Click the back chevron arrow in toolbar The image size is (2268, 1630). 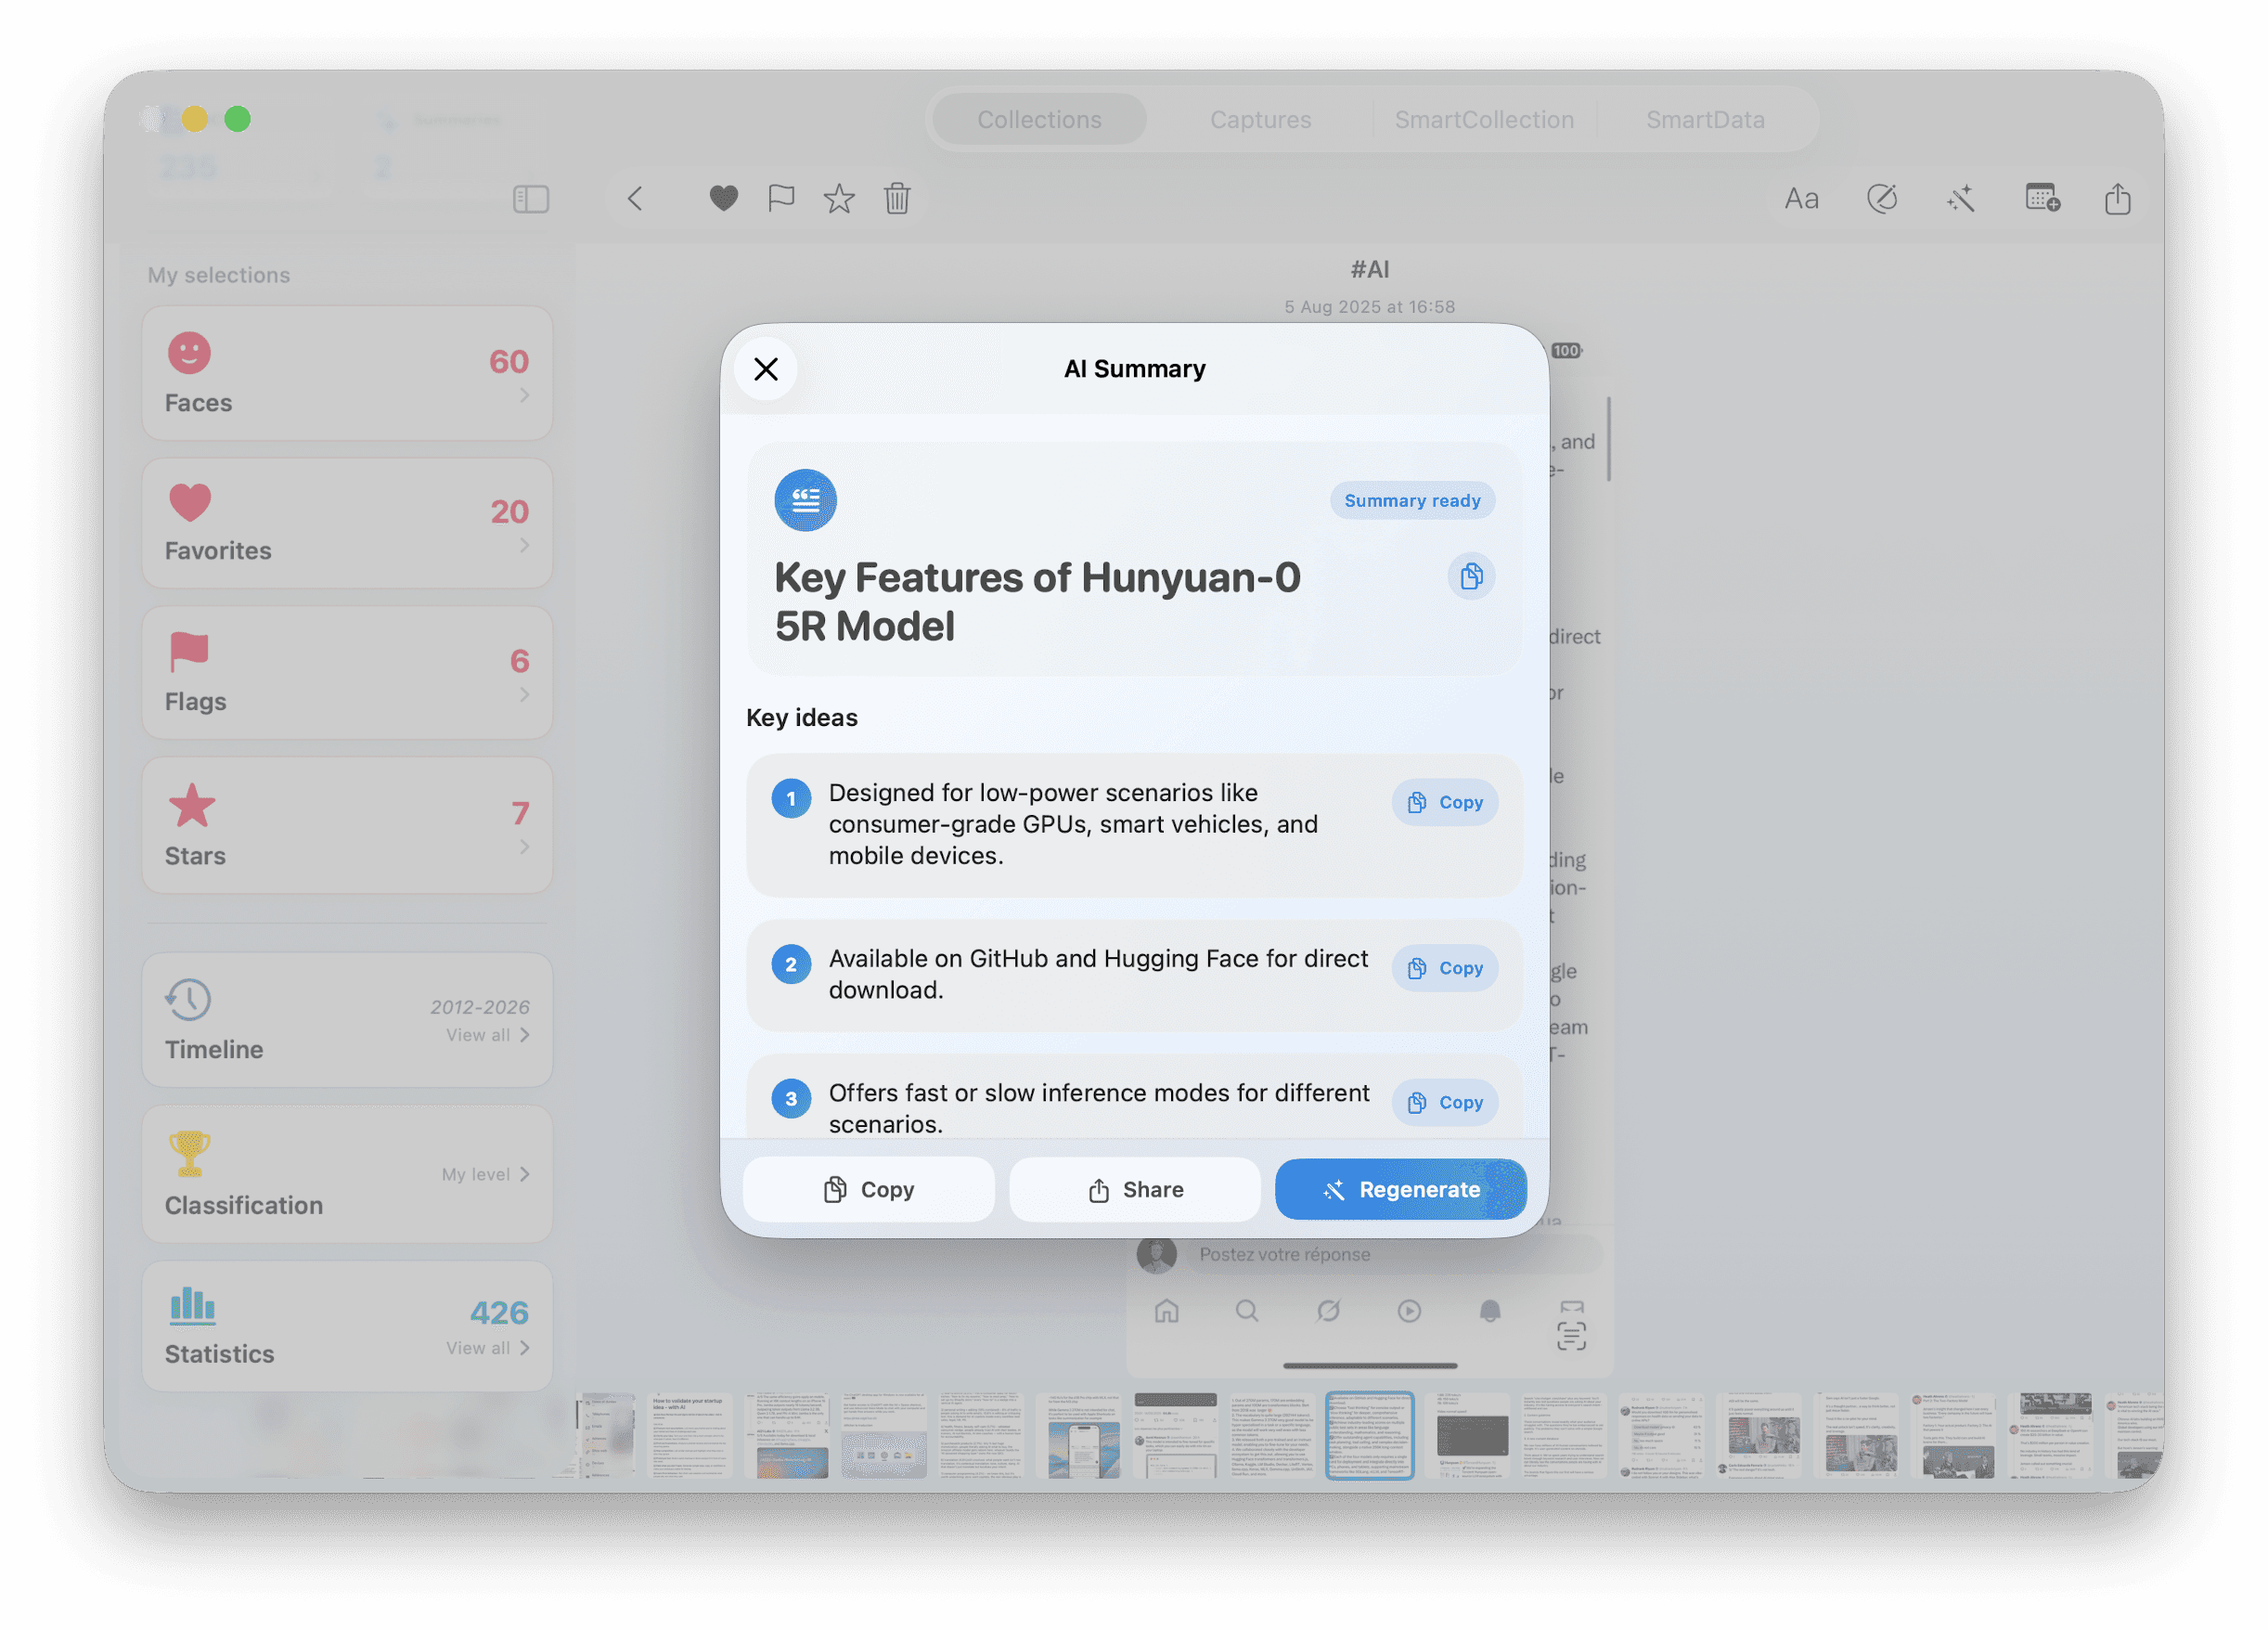[635, 198]
